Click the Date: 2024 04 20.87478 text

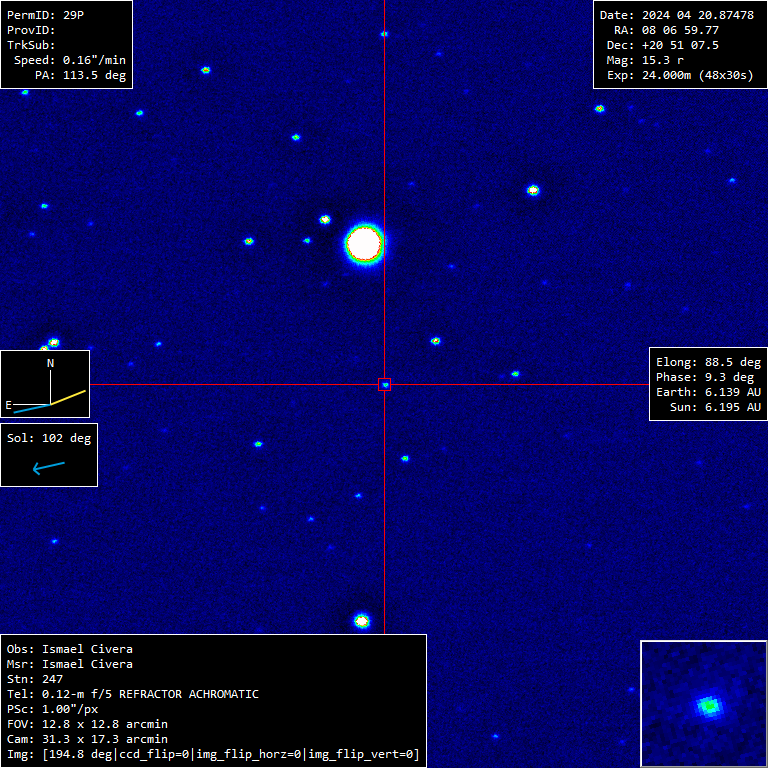(677, 15)
